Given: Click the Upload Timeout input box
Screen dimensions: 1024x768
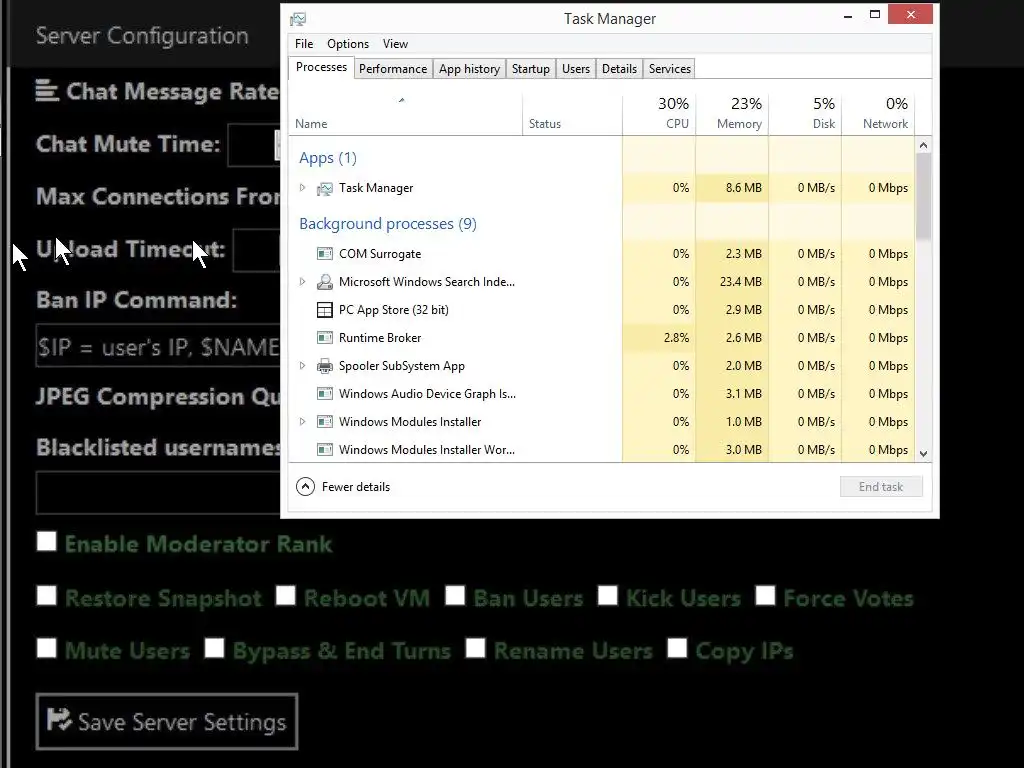Looking at the screenshot, I should tap(257, 250).
